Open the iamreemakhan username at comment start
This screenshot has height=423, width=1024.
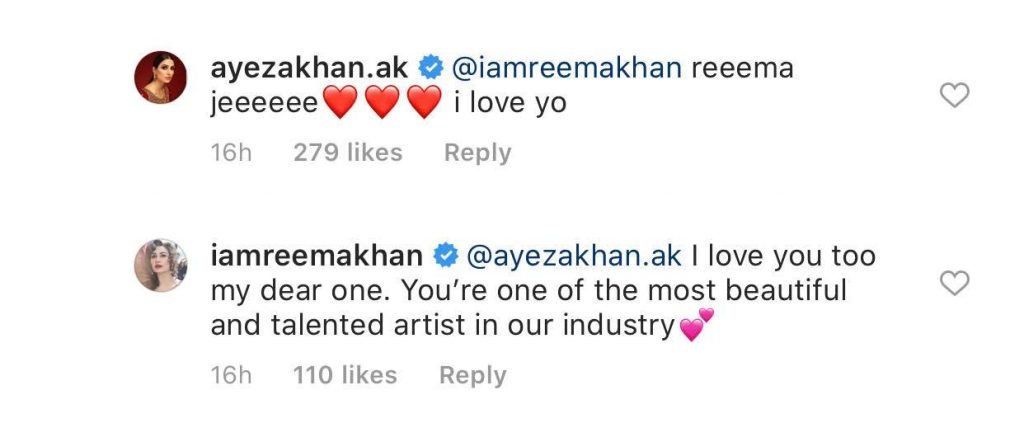(317, 256)
